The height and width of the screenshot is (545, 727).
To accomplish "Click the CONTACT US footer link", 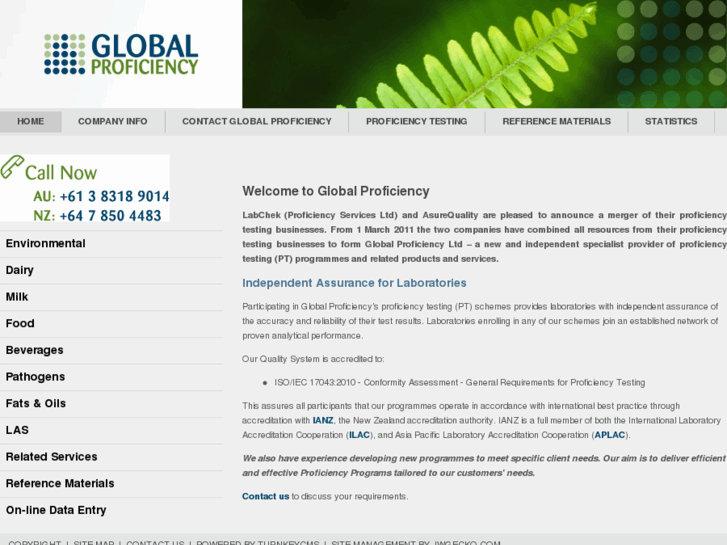I will click(155, 542).
